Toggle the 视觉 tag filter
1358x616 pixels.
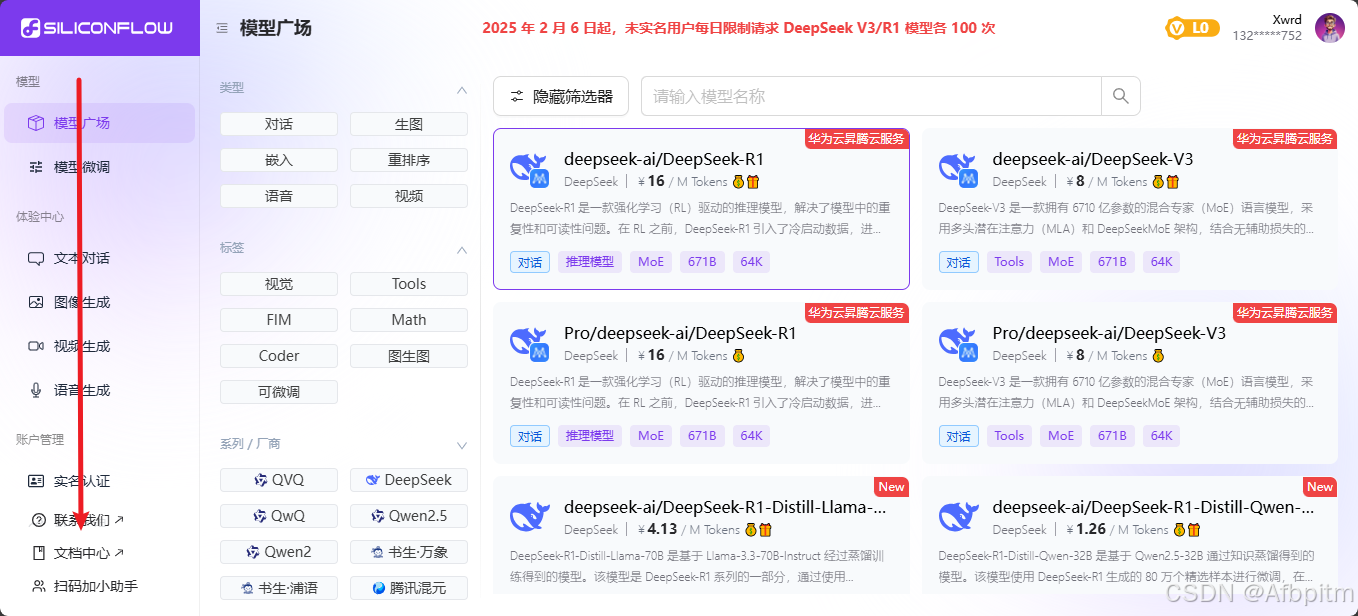[x=279, y=284]
